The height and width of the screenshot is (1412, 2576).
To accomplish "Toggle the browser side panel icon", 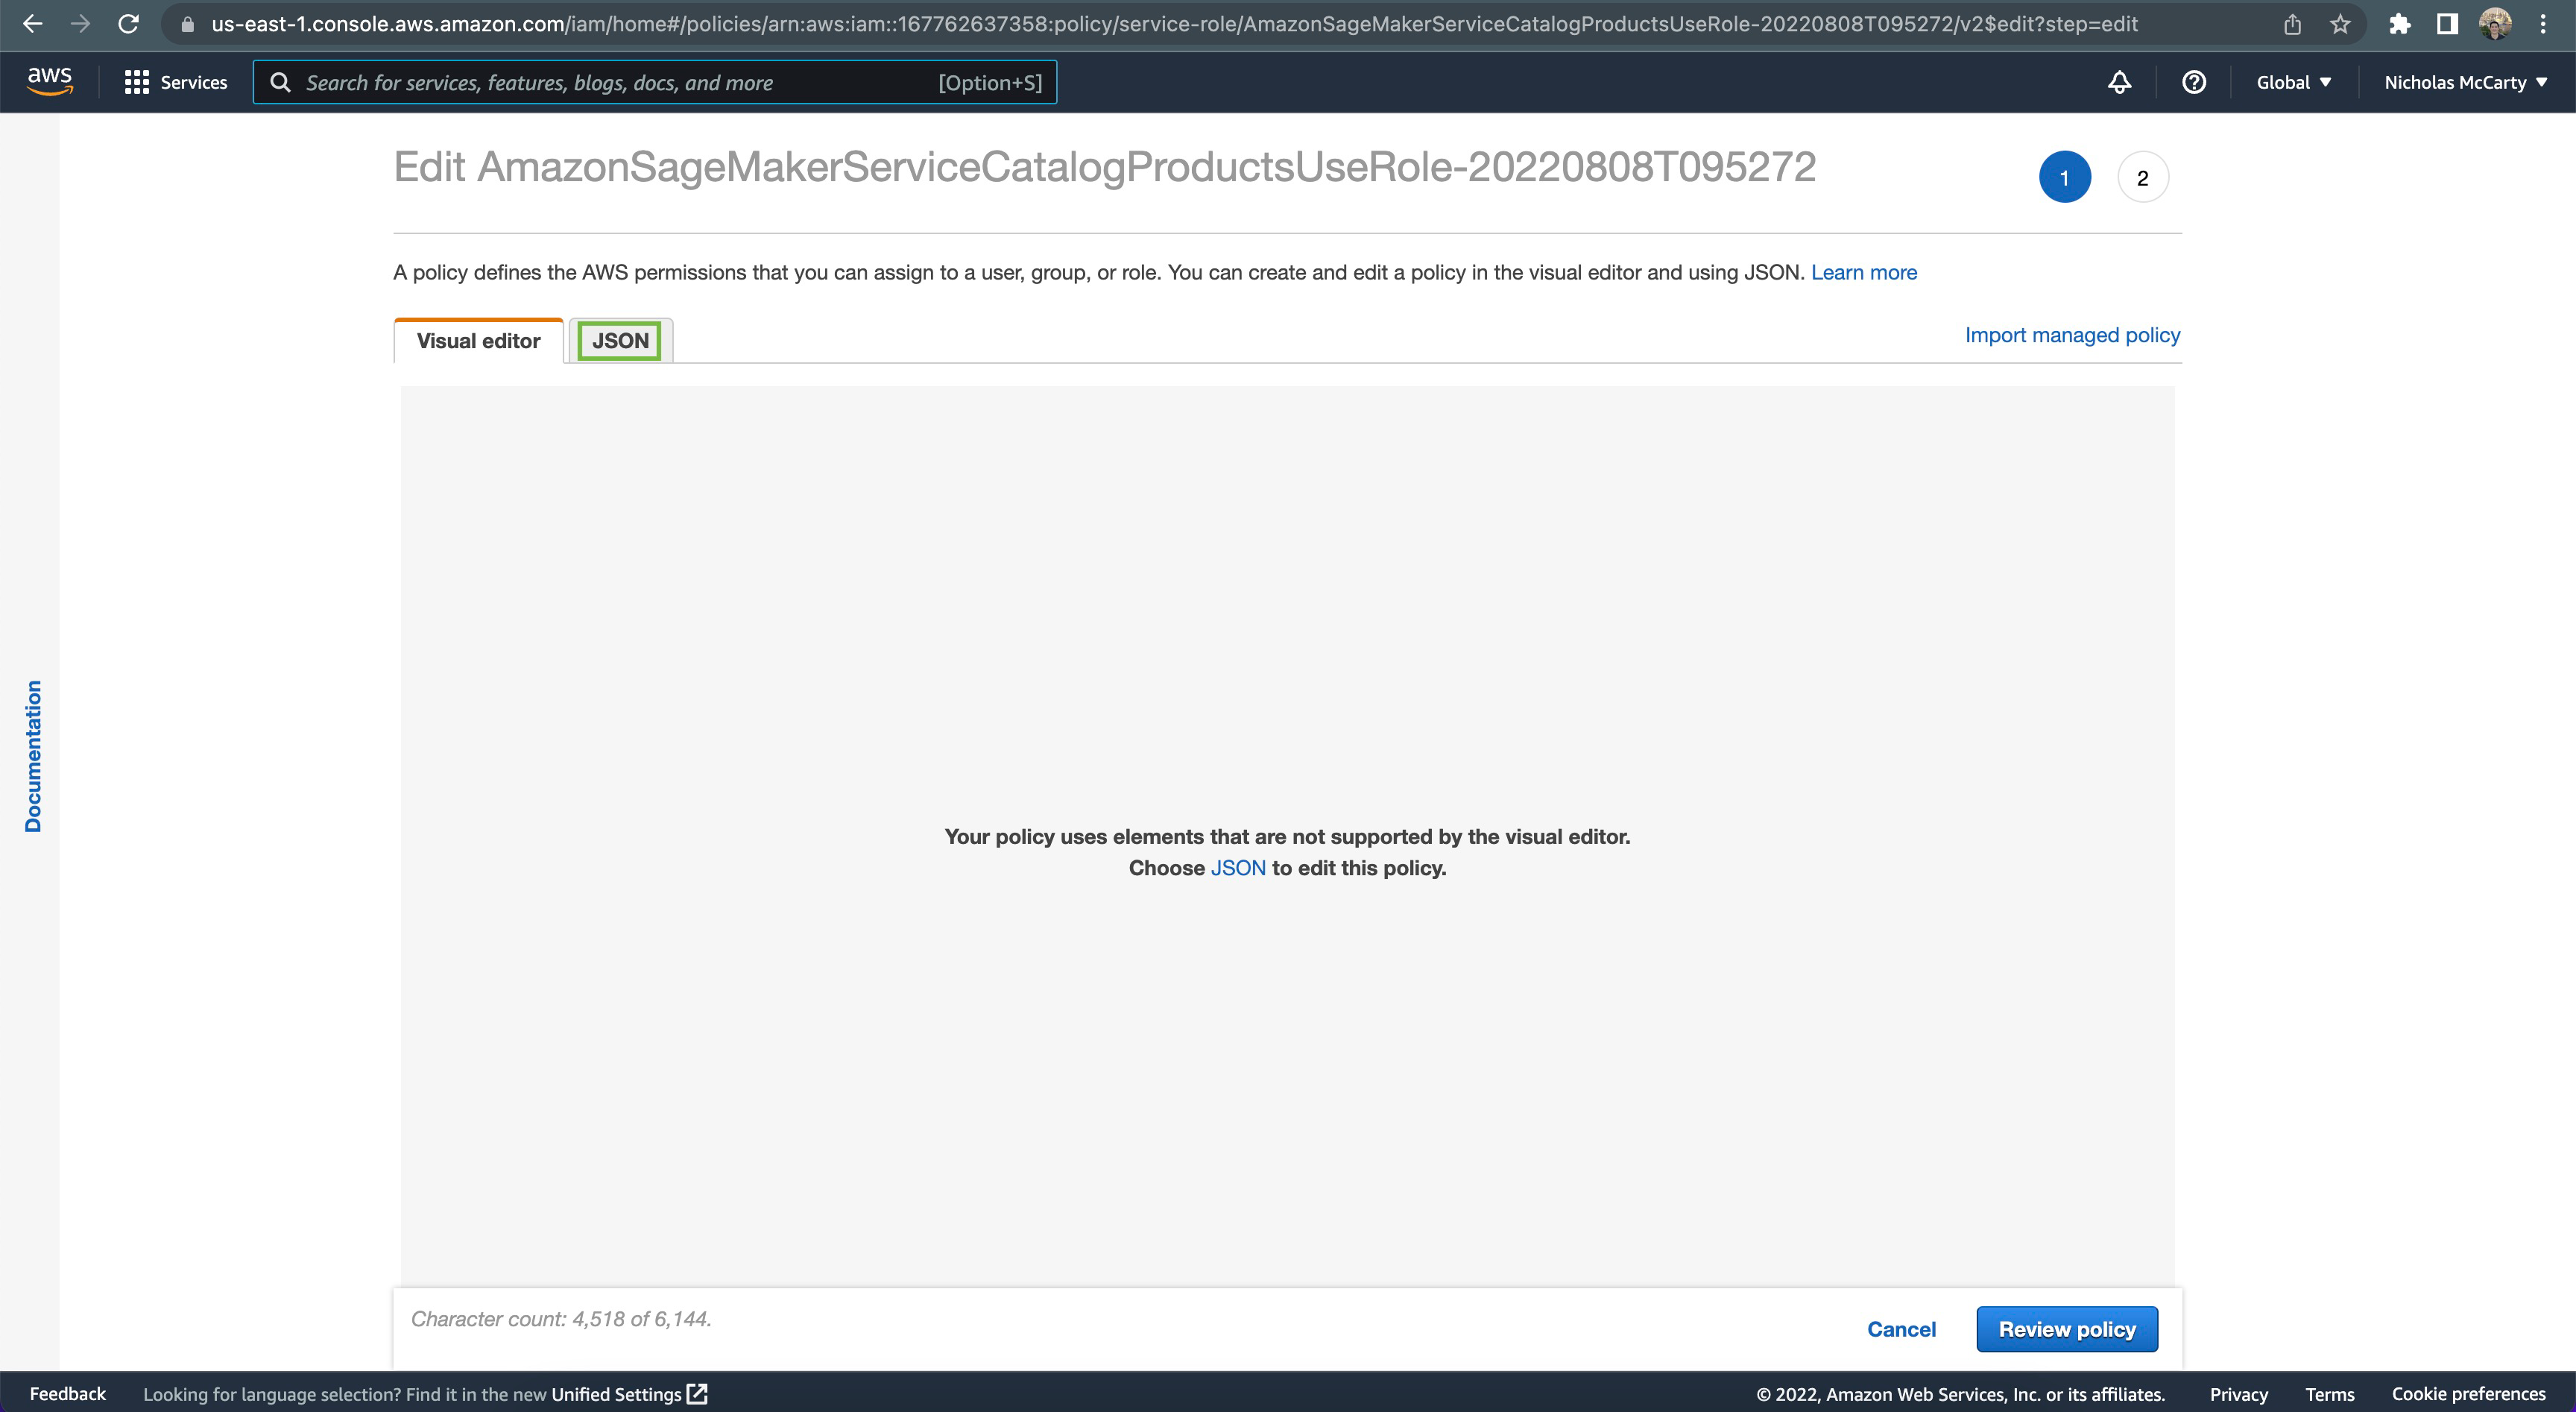I will coord(2447,24).
